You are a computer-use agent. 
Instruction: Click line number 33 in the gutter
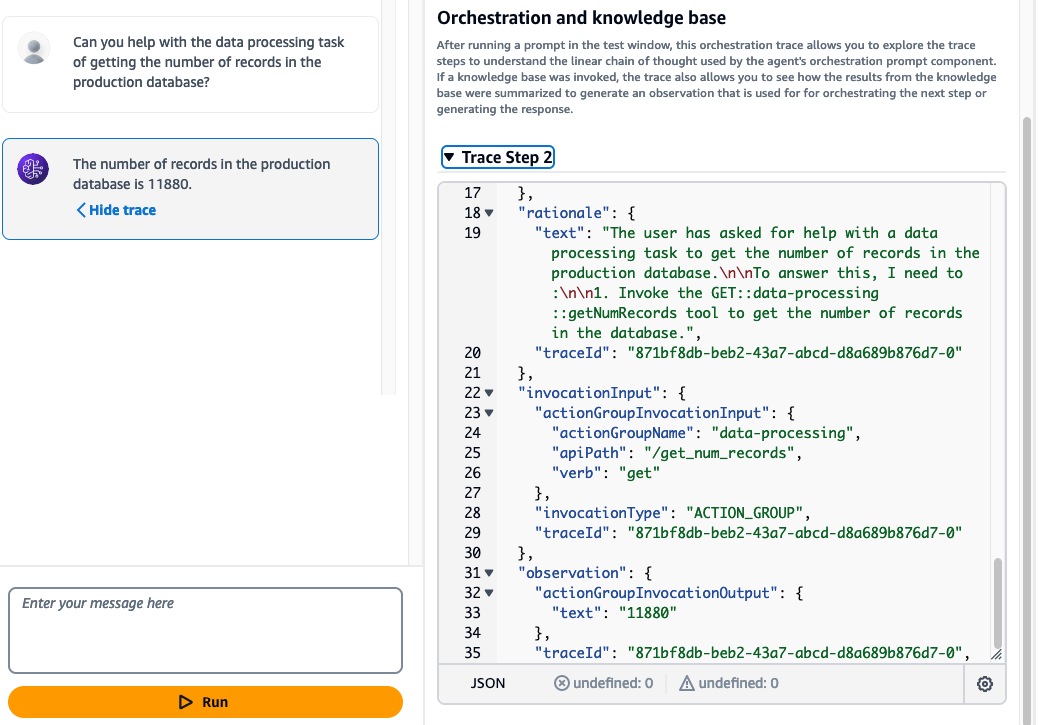472,613
